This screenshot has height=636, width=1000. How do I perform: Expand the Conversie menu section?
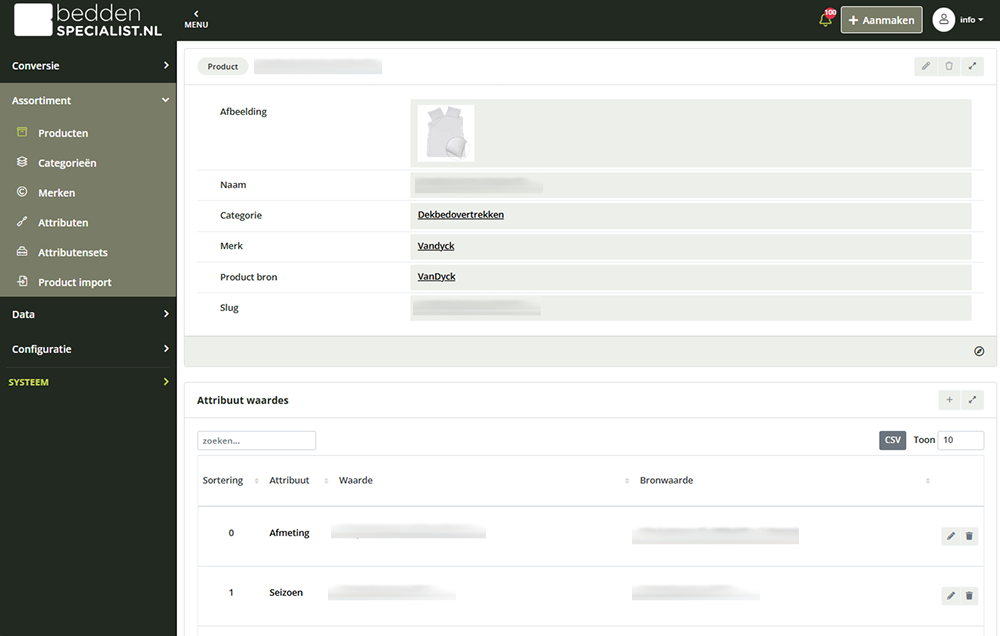pos(88,66)
